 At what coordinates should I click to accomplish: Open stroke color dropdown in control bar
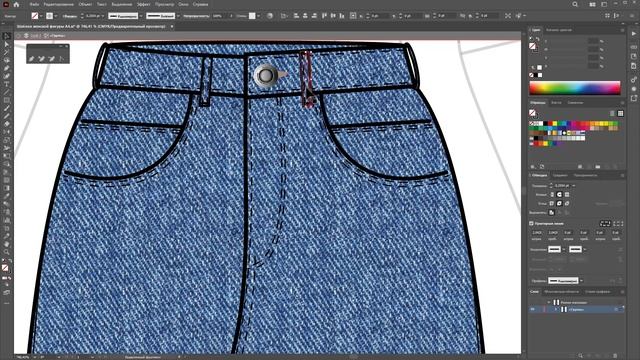point(56,16)
